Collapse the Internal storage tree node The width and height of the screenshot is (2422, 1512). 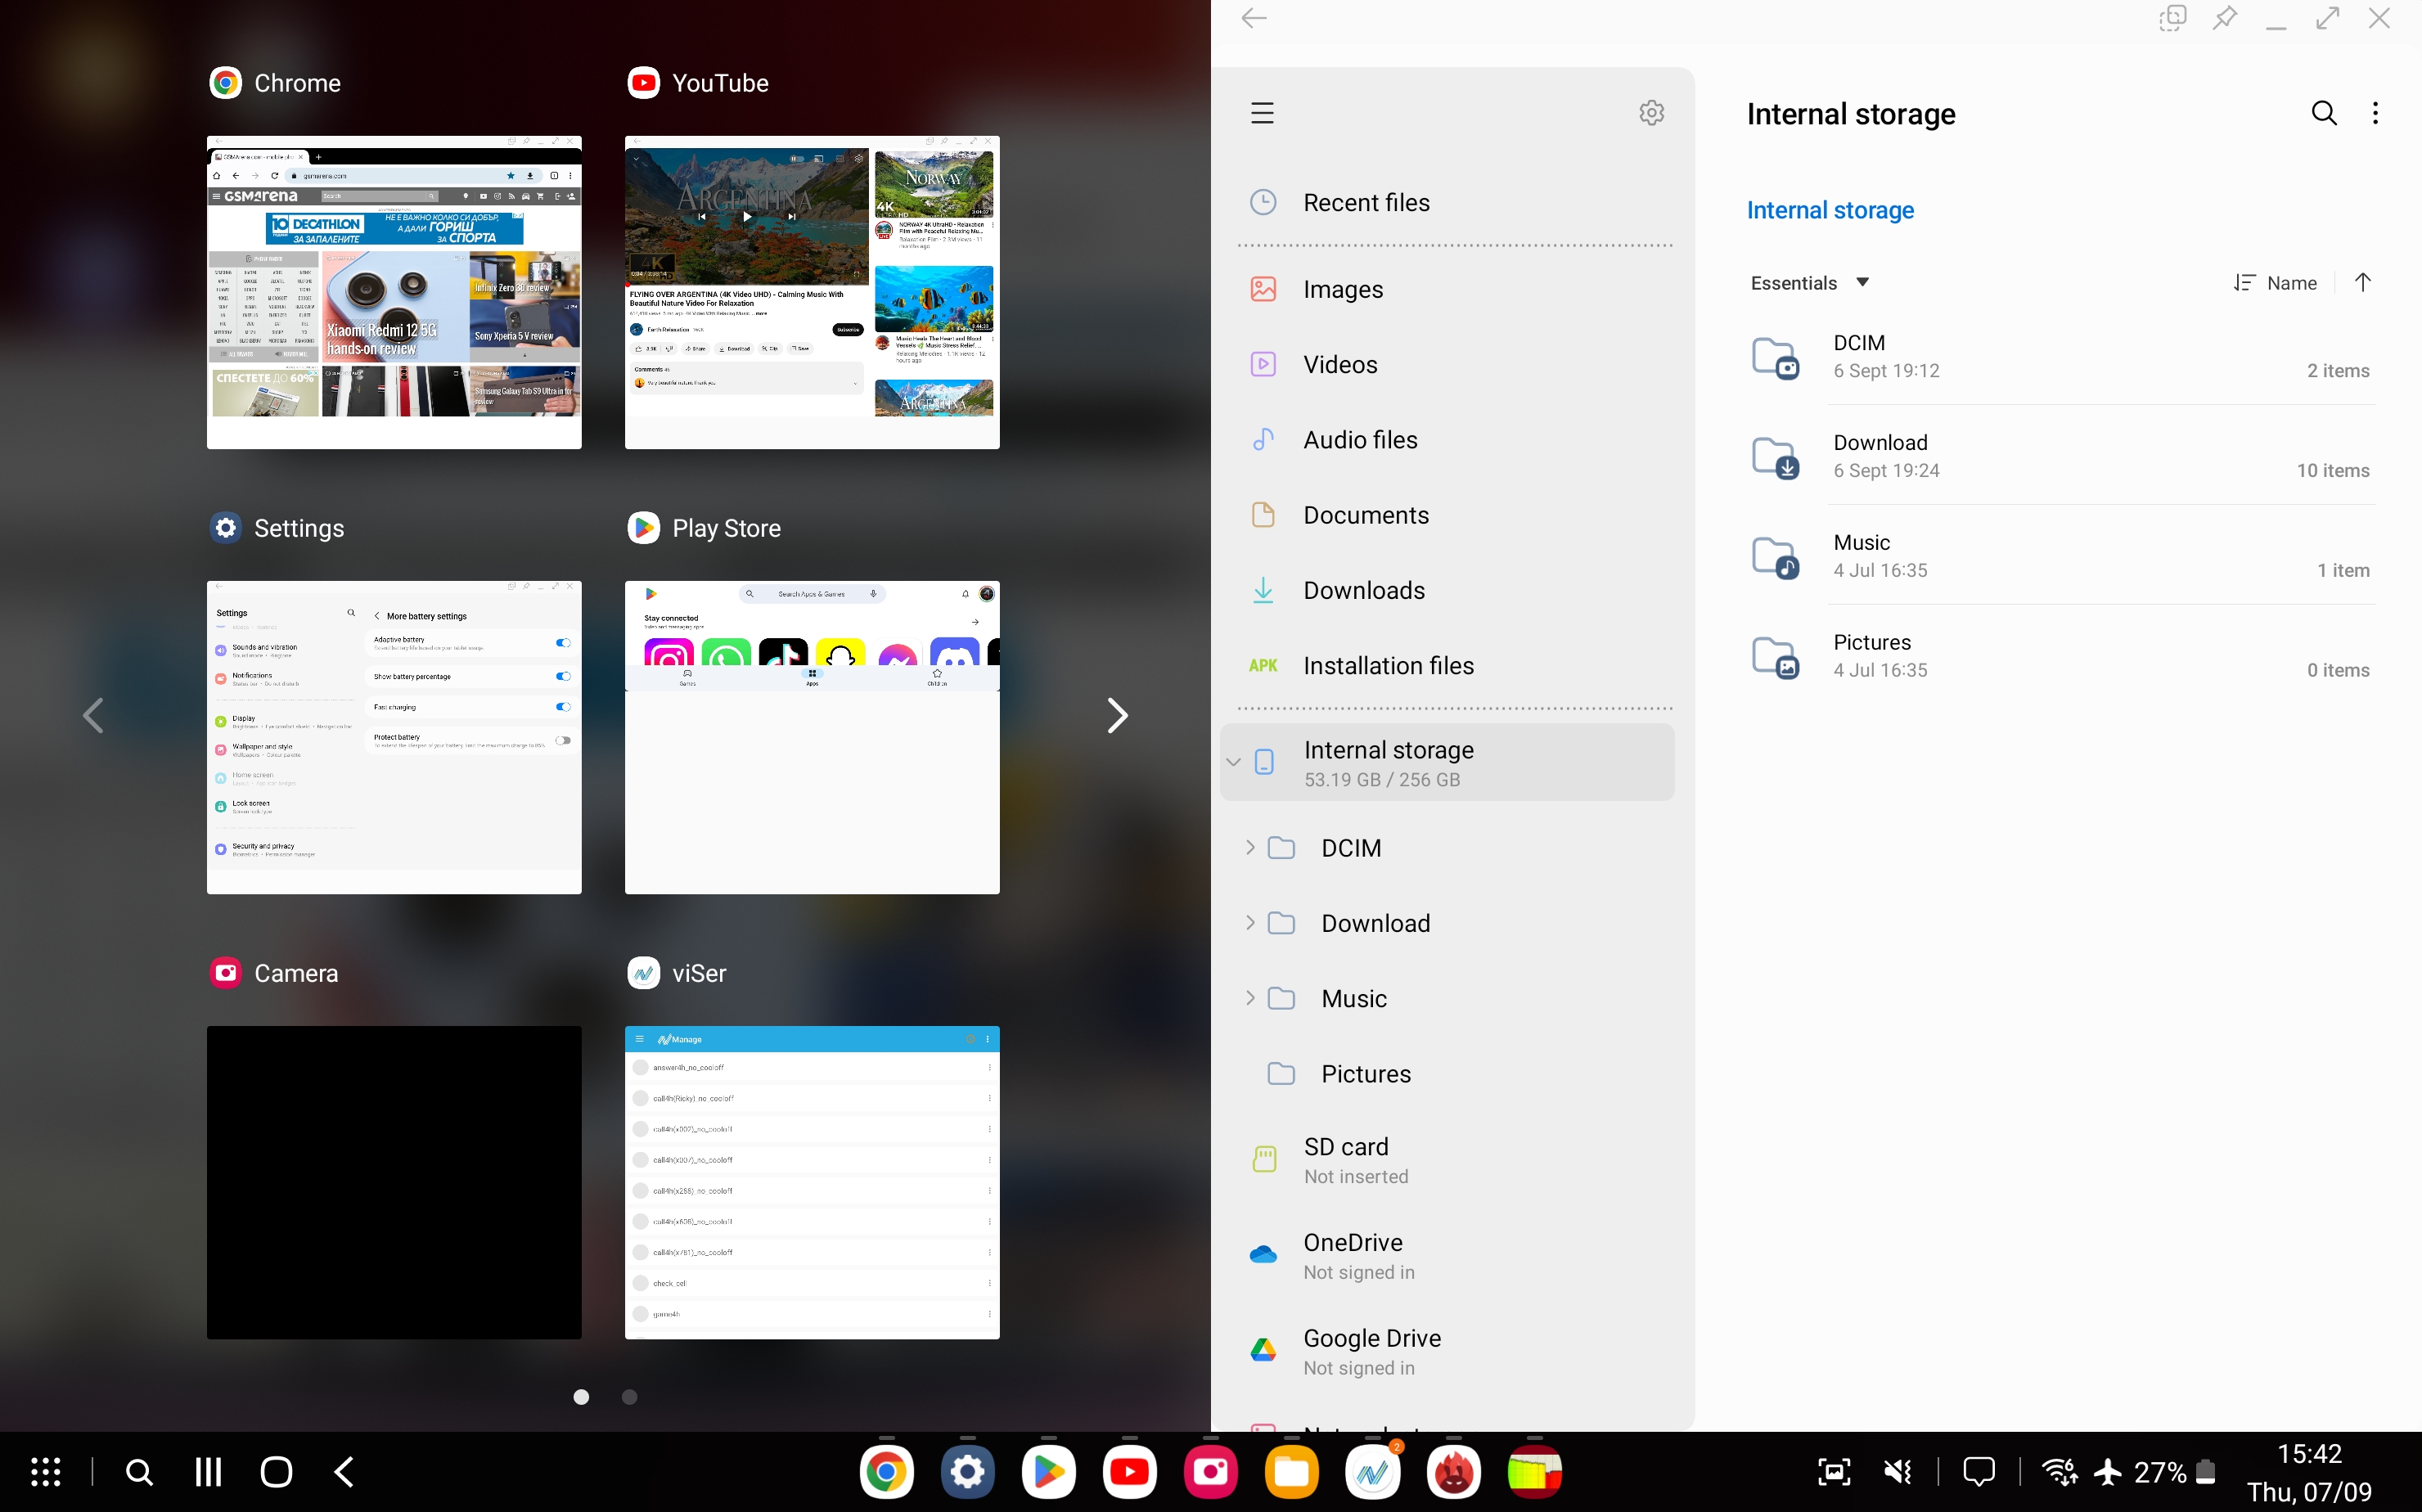tap(1233, 762)
